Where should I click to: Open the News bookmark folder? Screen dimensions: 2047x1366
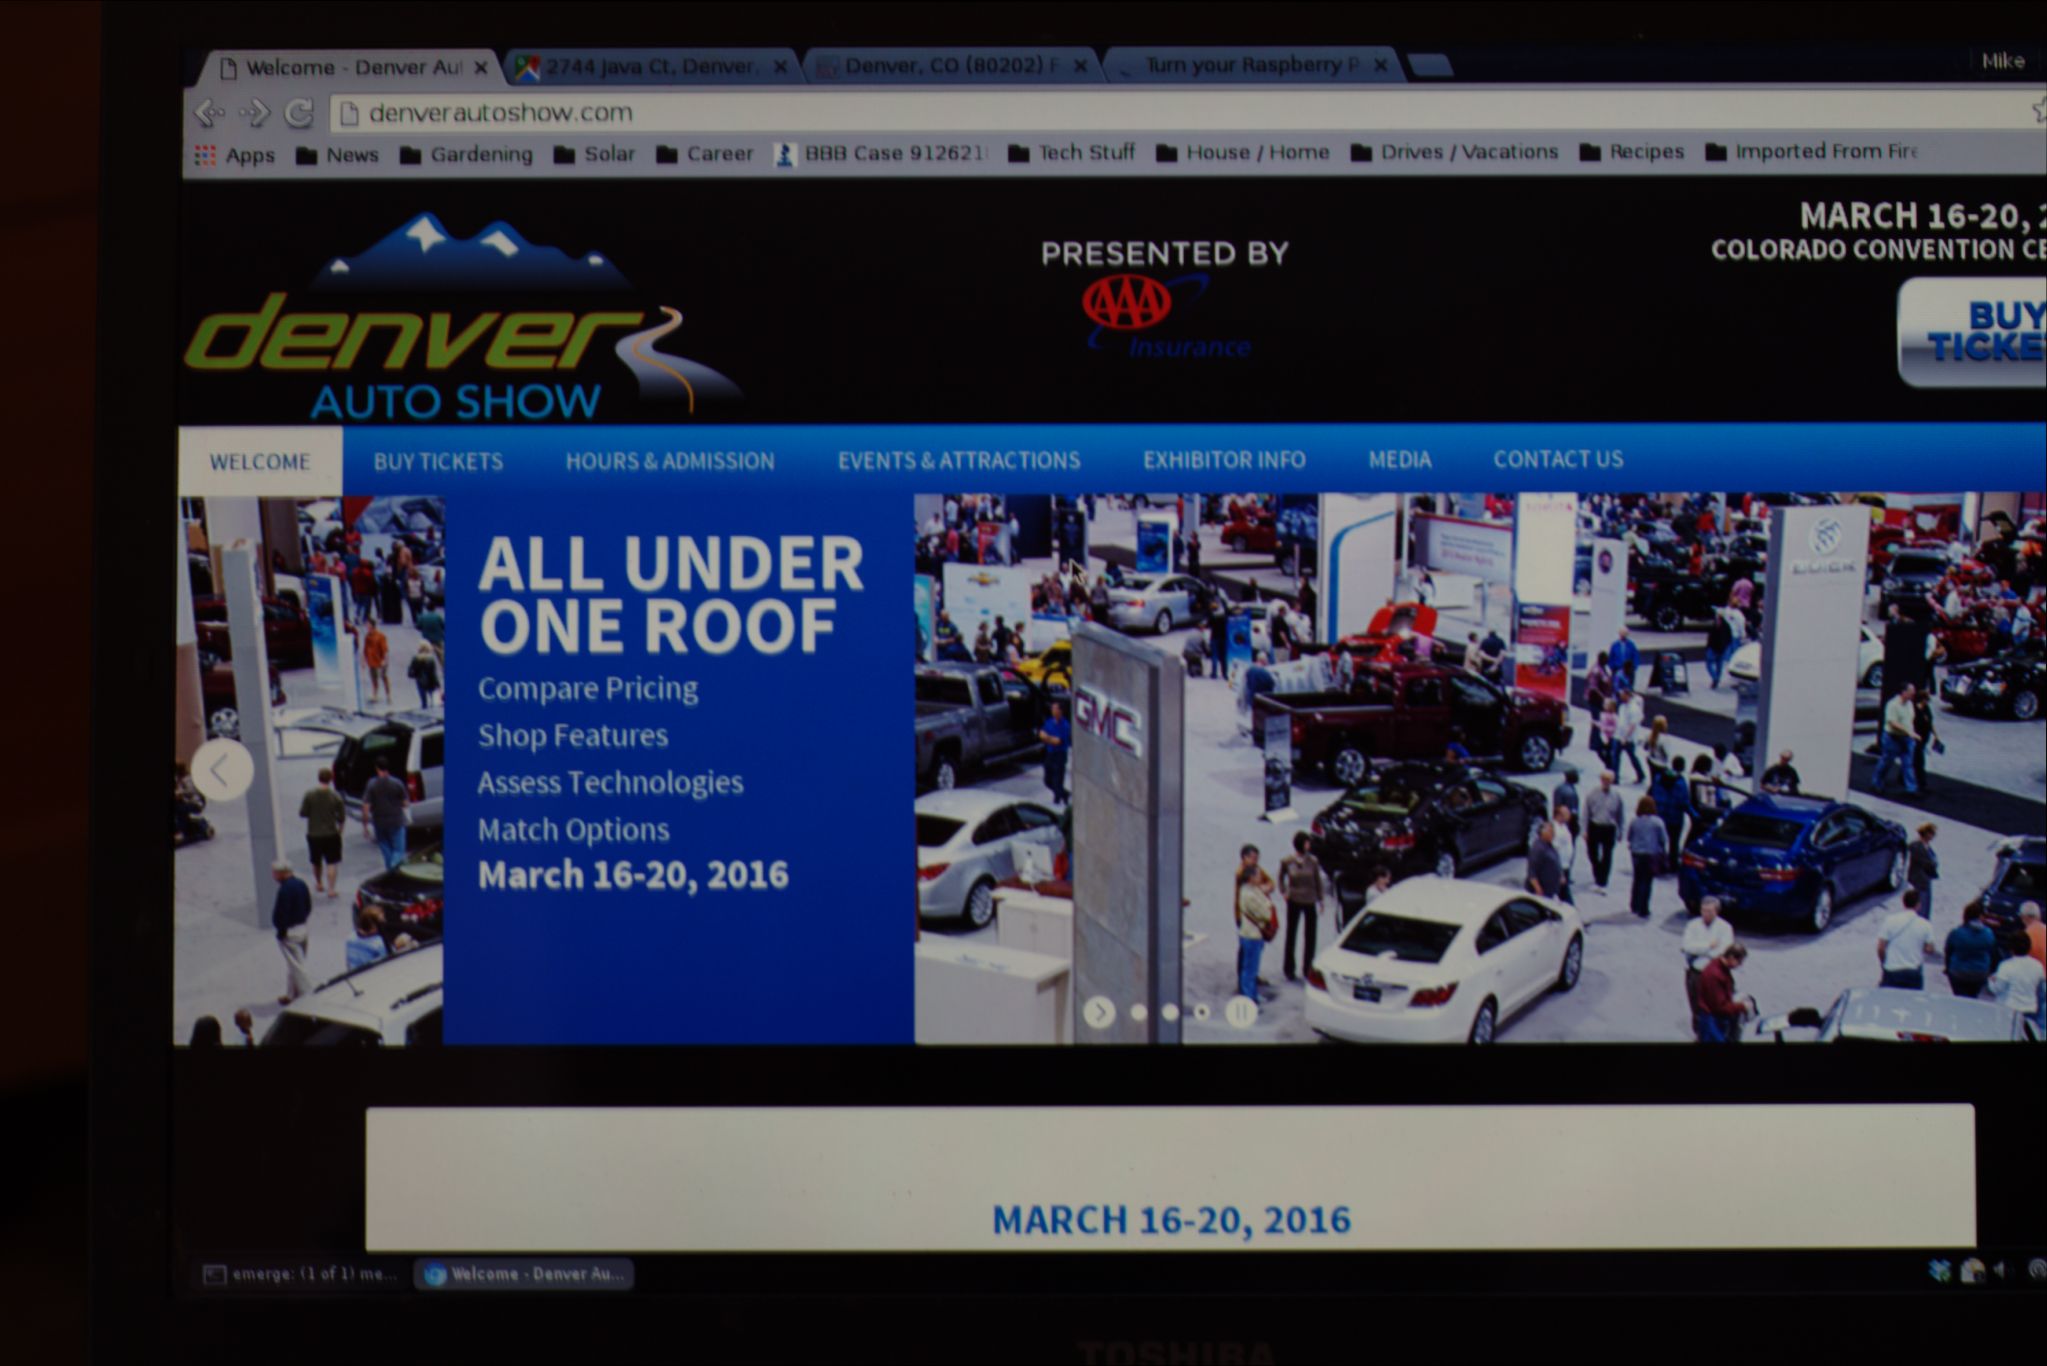(x=338, y=155)
